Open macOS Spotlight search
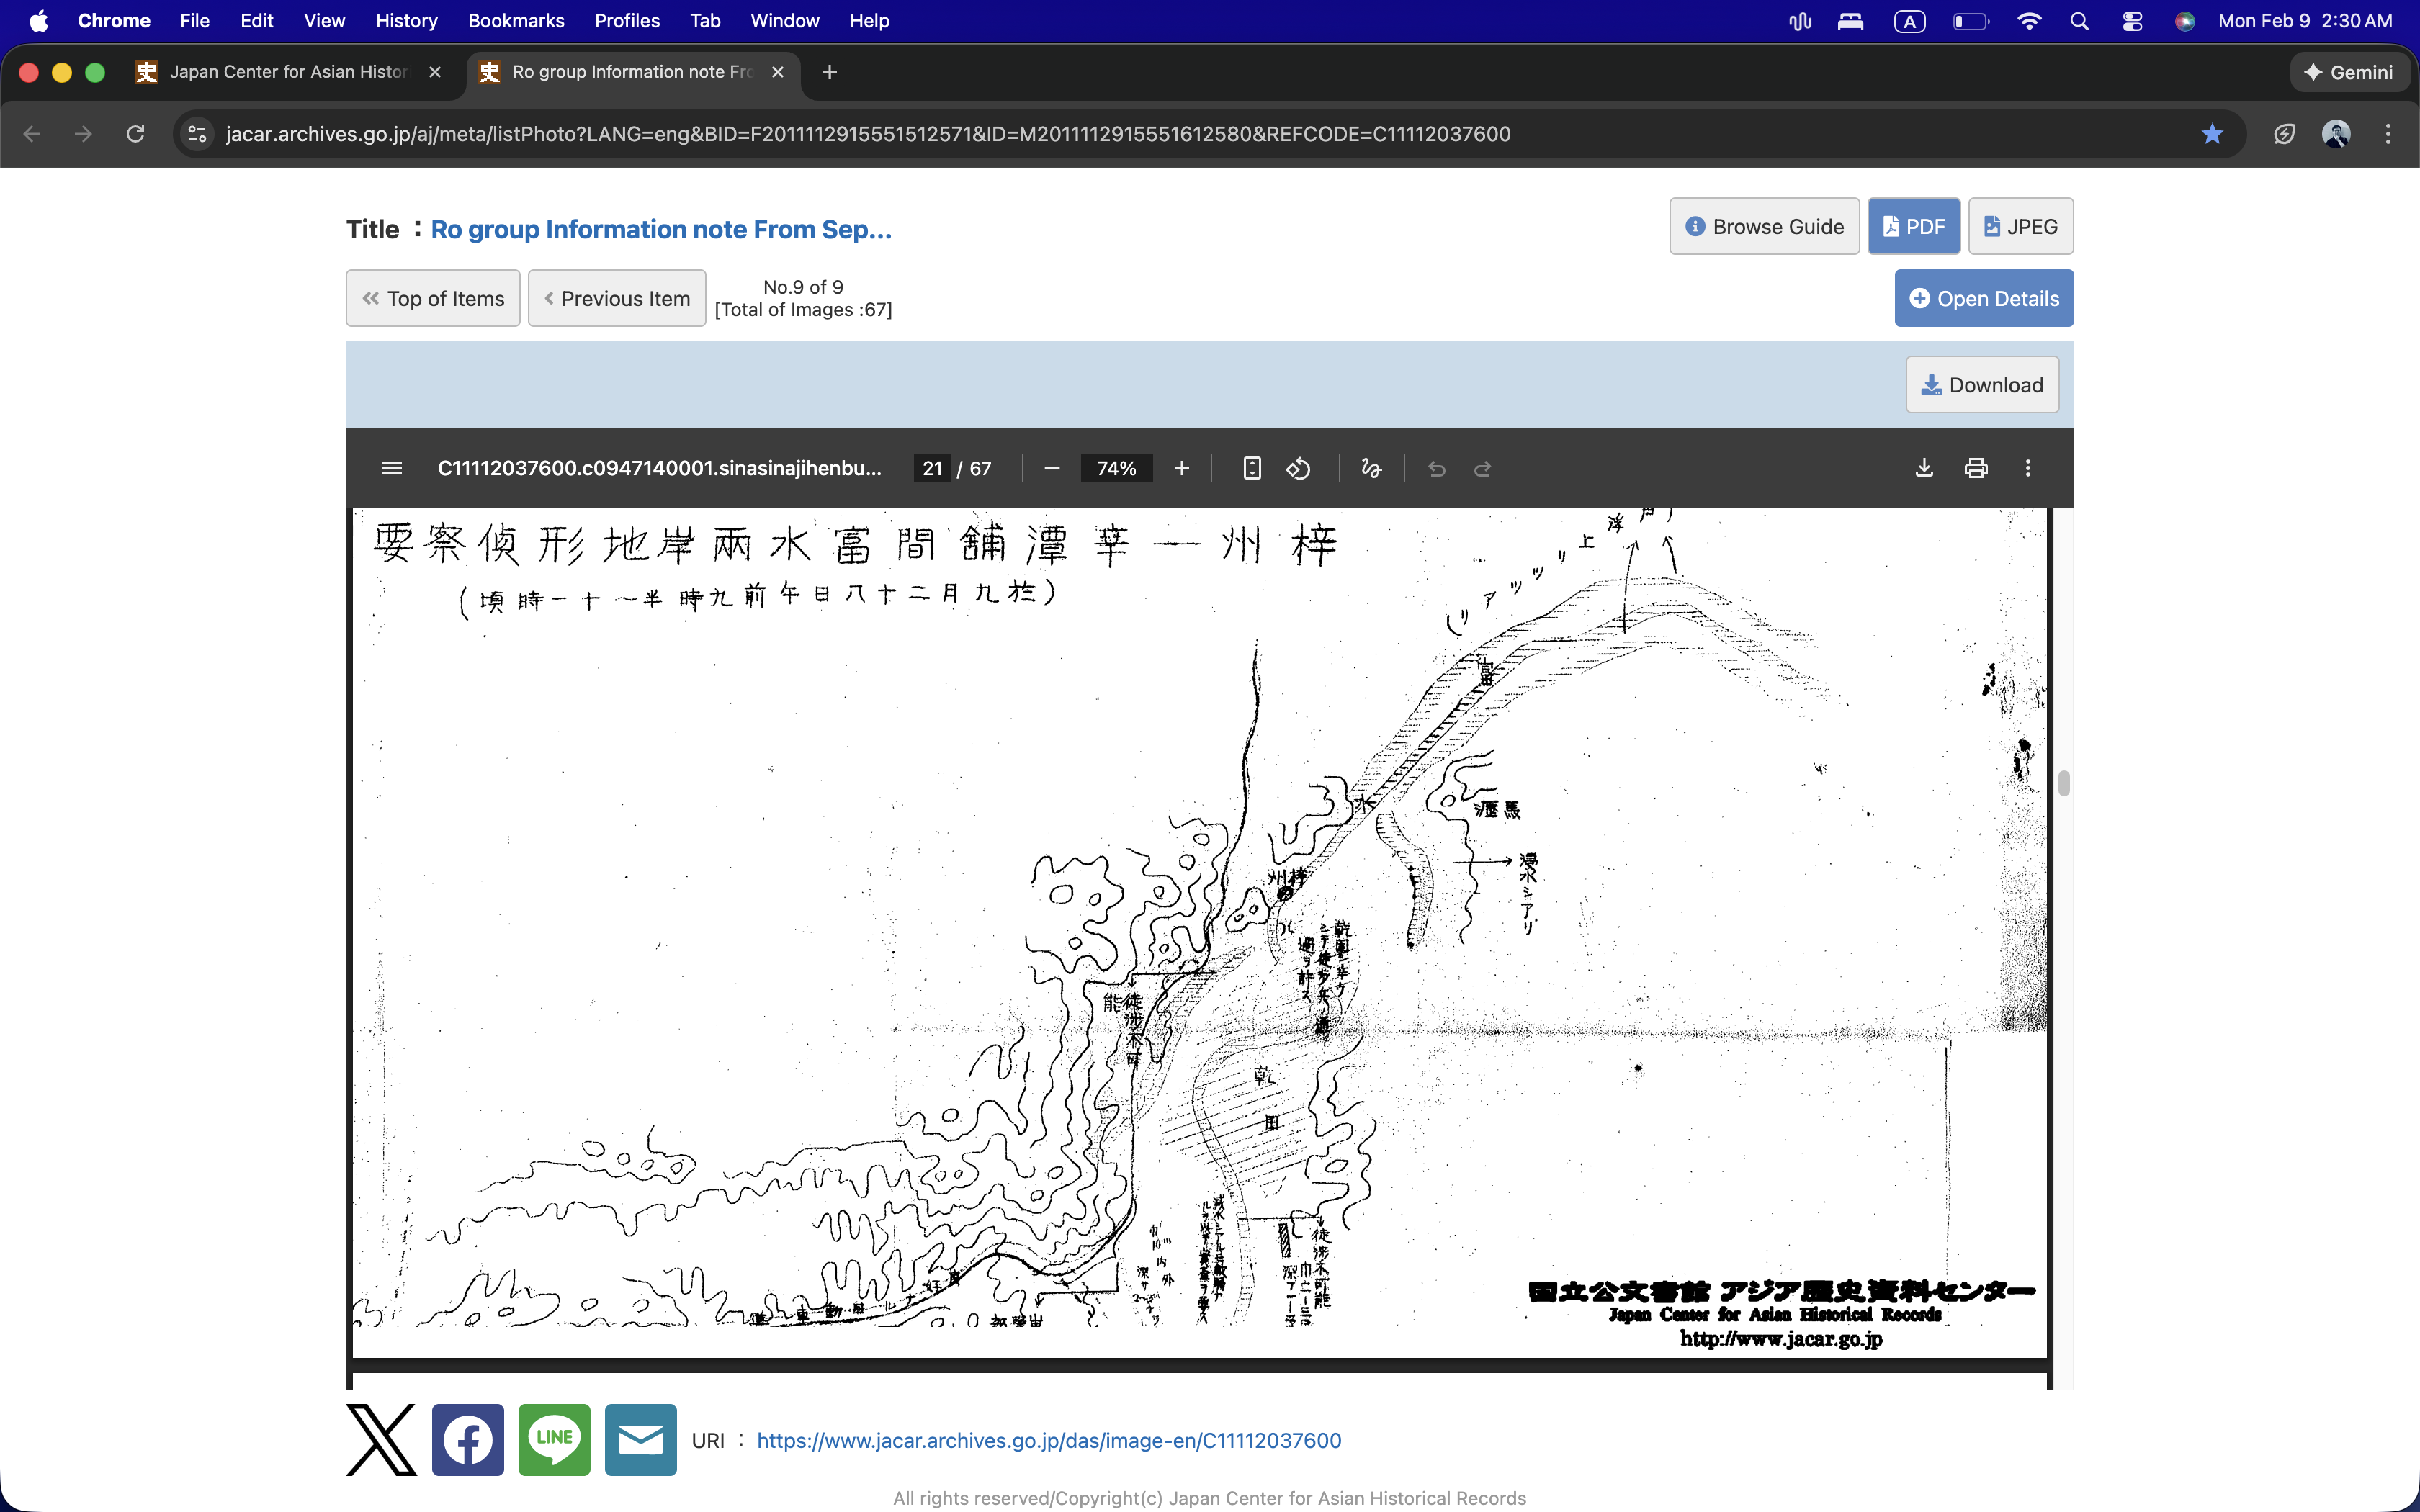 click(2079, 21)
